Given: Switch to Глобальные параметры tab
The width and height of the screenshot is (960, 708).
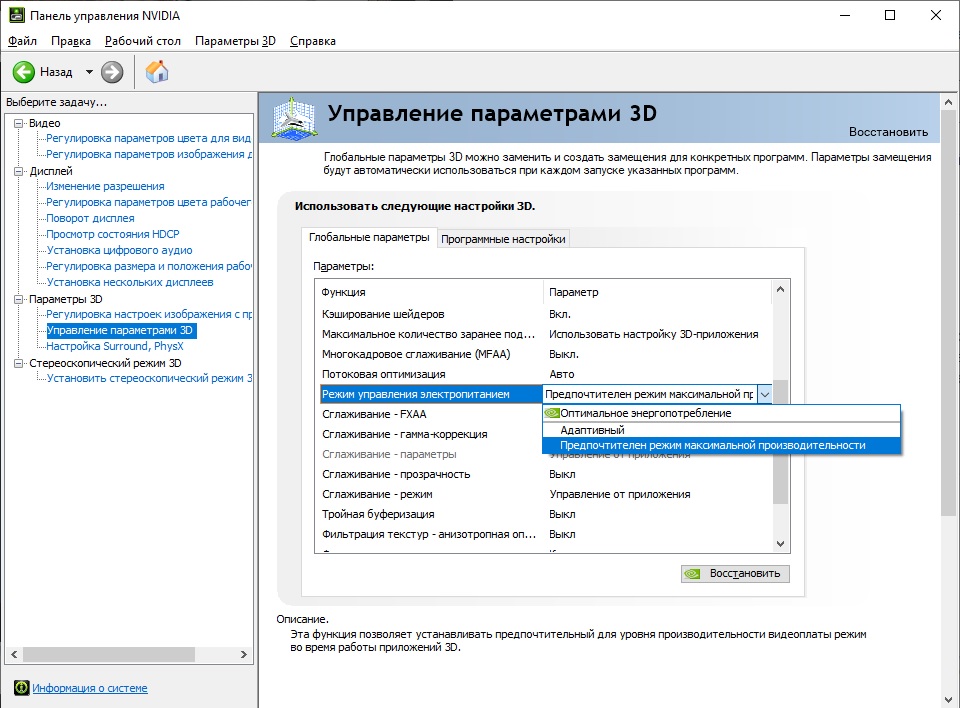Looking at the screenshot, I should (x=369, y=237).
